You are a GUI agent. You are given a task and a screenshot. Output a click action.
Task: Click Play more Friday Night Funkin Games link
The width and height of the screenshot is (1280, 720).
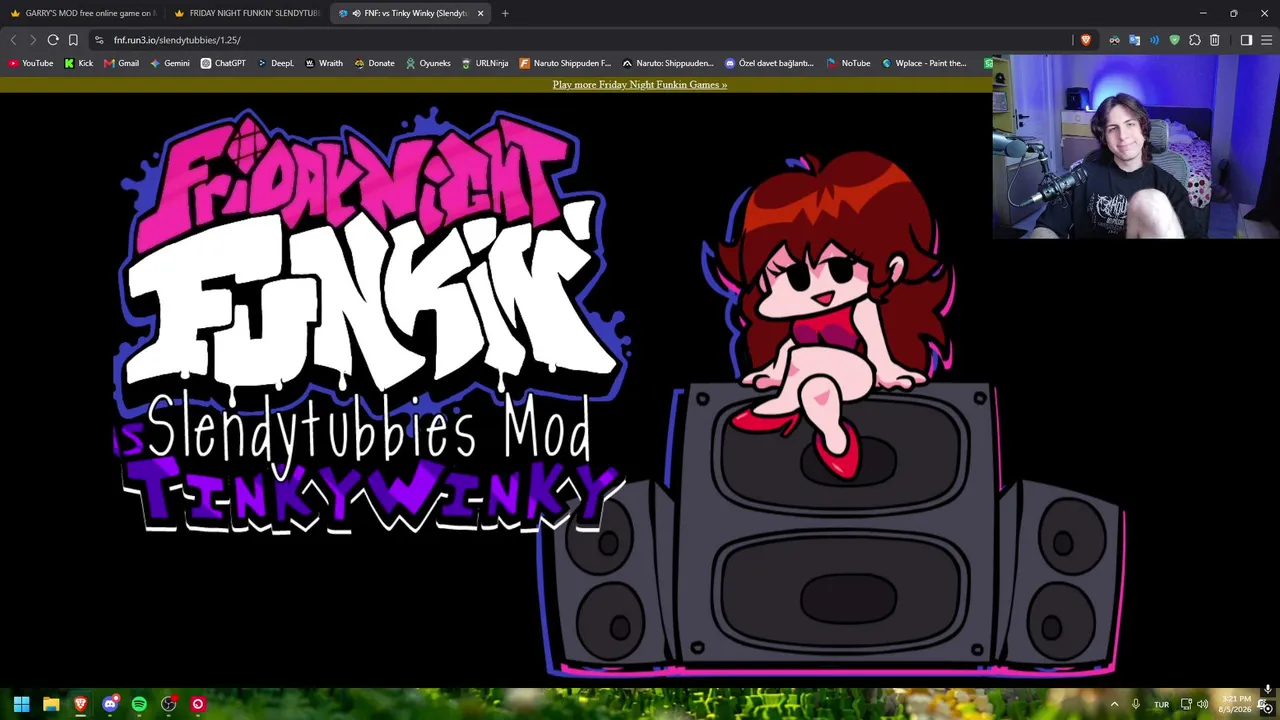640,85
